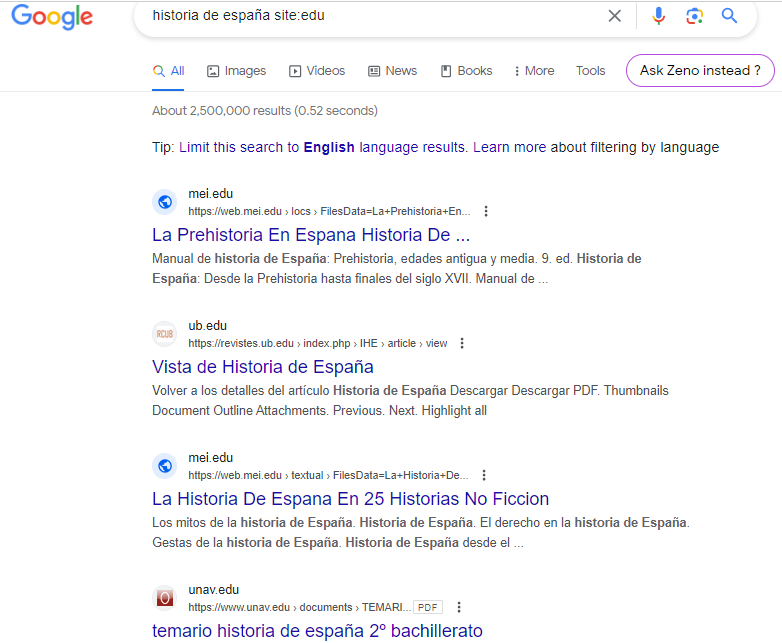Click the RCUB favicon of ub.edu result
The height and width of the screenshot is (643, 782).
[165, 334]
